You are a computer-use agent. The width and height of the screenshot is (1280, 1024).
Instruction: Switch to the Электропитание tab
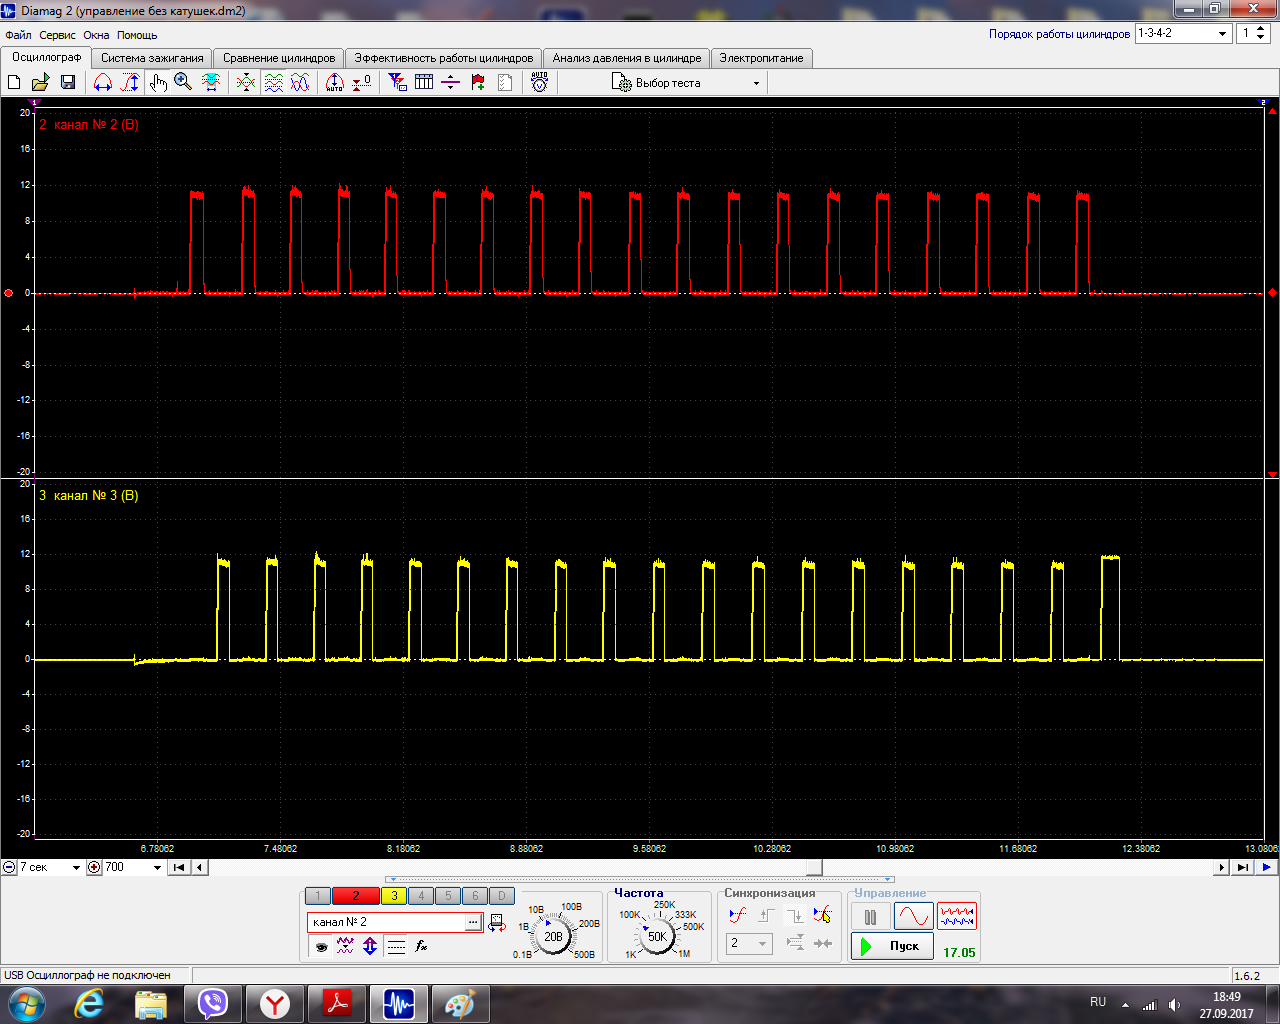pos(761,58)
